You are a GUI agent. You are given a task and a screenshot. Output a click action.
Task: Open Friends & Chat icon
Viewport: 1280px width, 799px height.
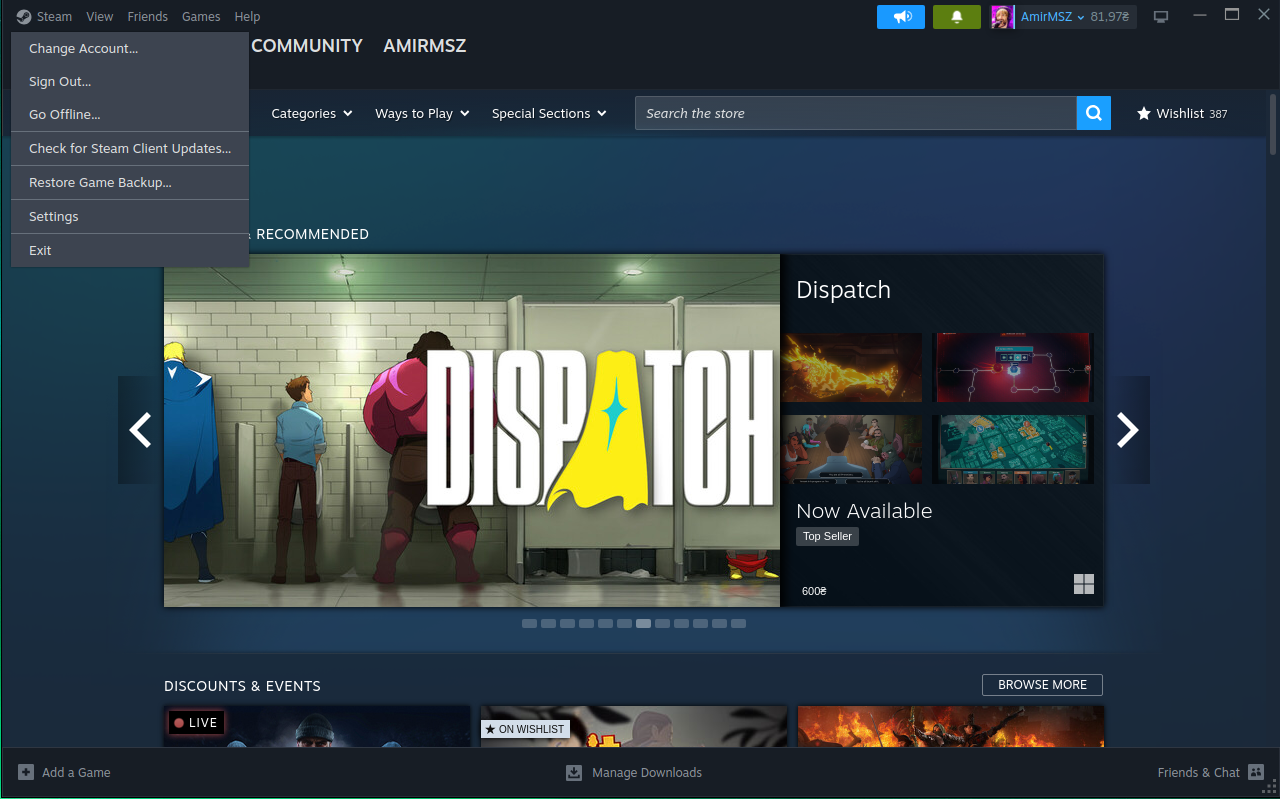click(x=1256, y=772)
